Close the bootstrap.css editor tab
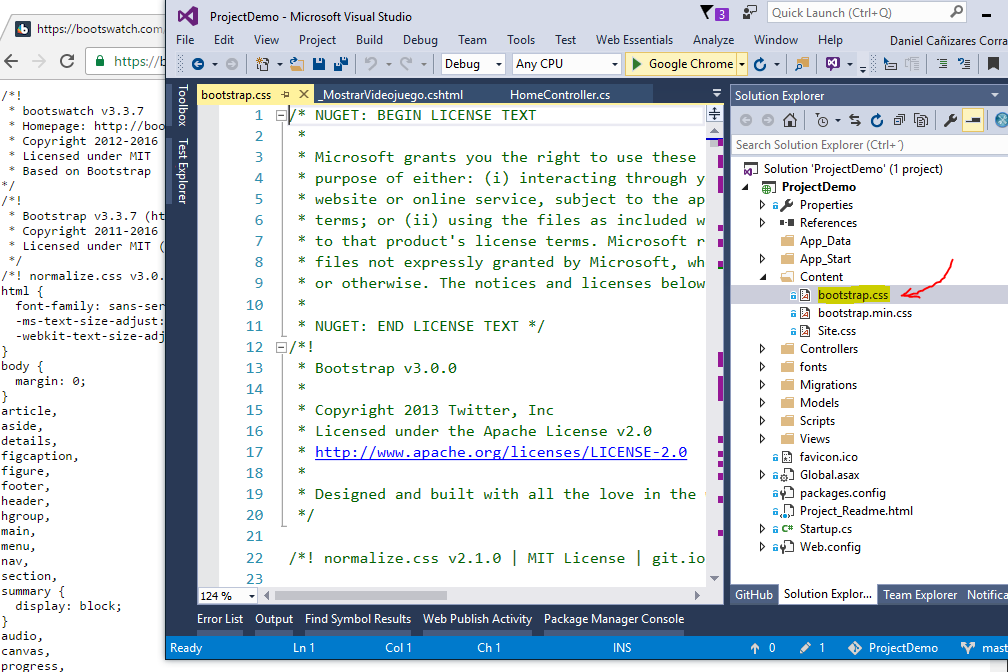 coord(304,95)
